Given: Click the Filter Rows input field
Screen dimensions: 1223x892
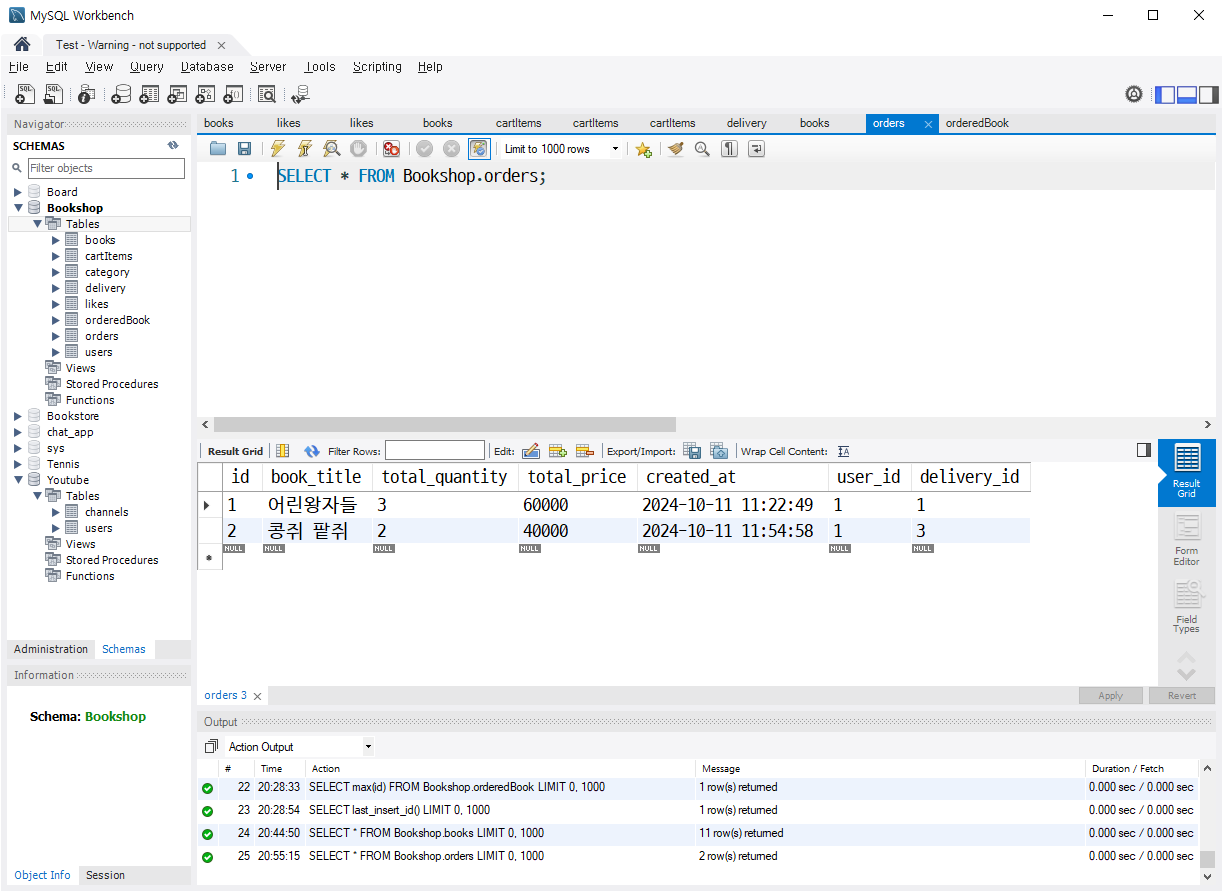Looking at the screenshot, I should click(435, 451).
